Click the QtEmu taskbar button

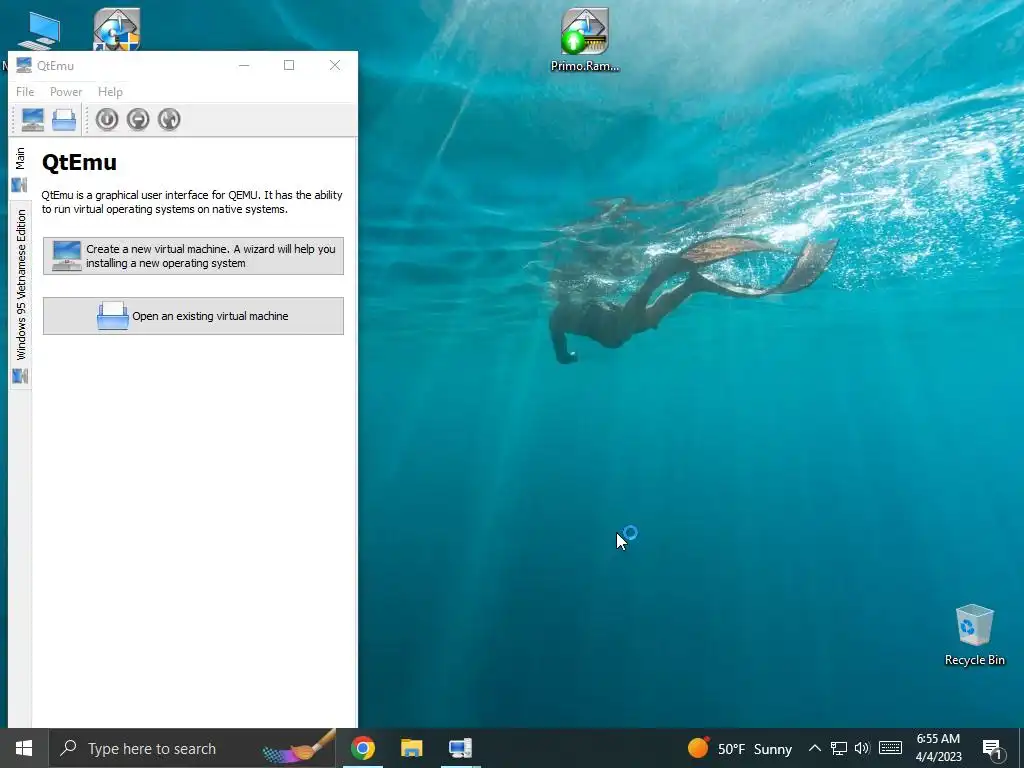[460, 748]
